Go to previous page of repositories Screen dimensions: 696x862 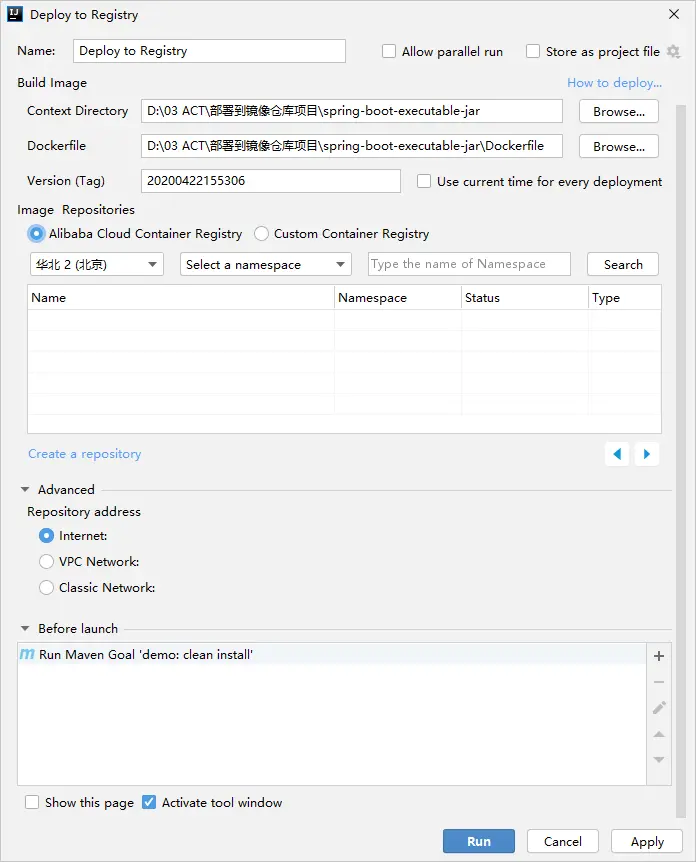click(617, 454)
